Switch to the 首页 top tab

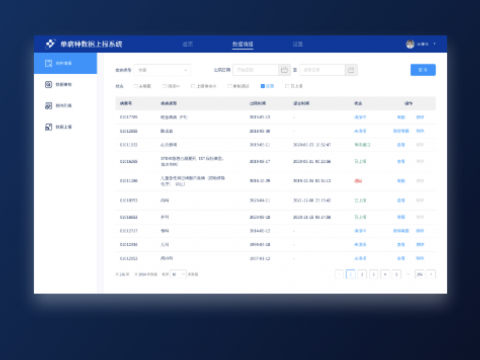click(x=188, y=44)
